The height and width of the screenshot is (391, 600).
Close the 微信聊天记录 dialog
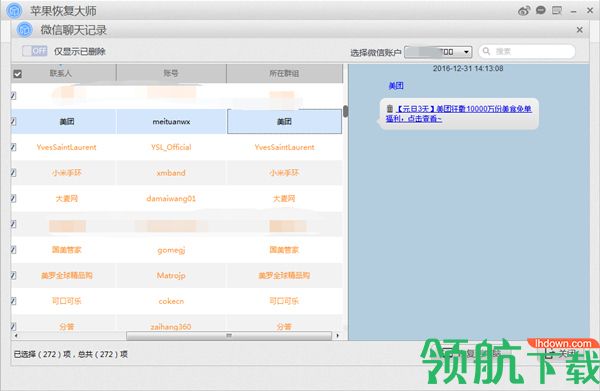click(x=579, y=29)
